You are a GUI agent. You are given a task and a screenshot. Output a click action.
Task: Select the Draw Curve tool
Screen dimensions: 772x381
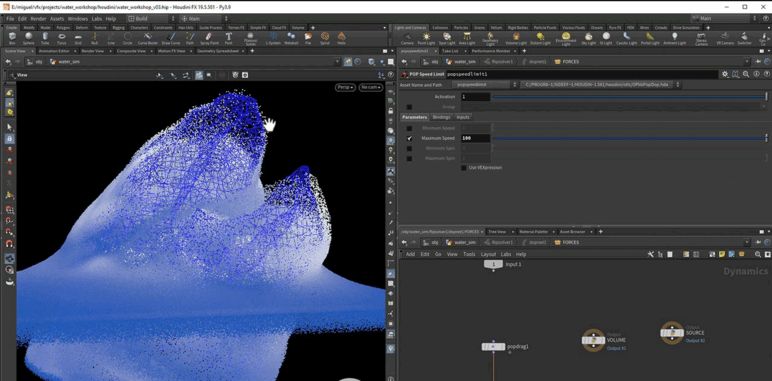click(x=171, y=38)
